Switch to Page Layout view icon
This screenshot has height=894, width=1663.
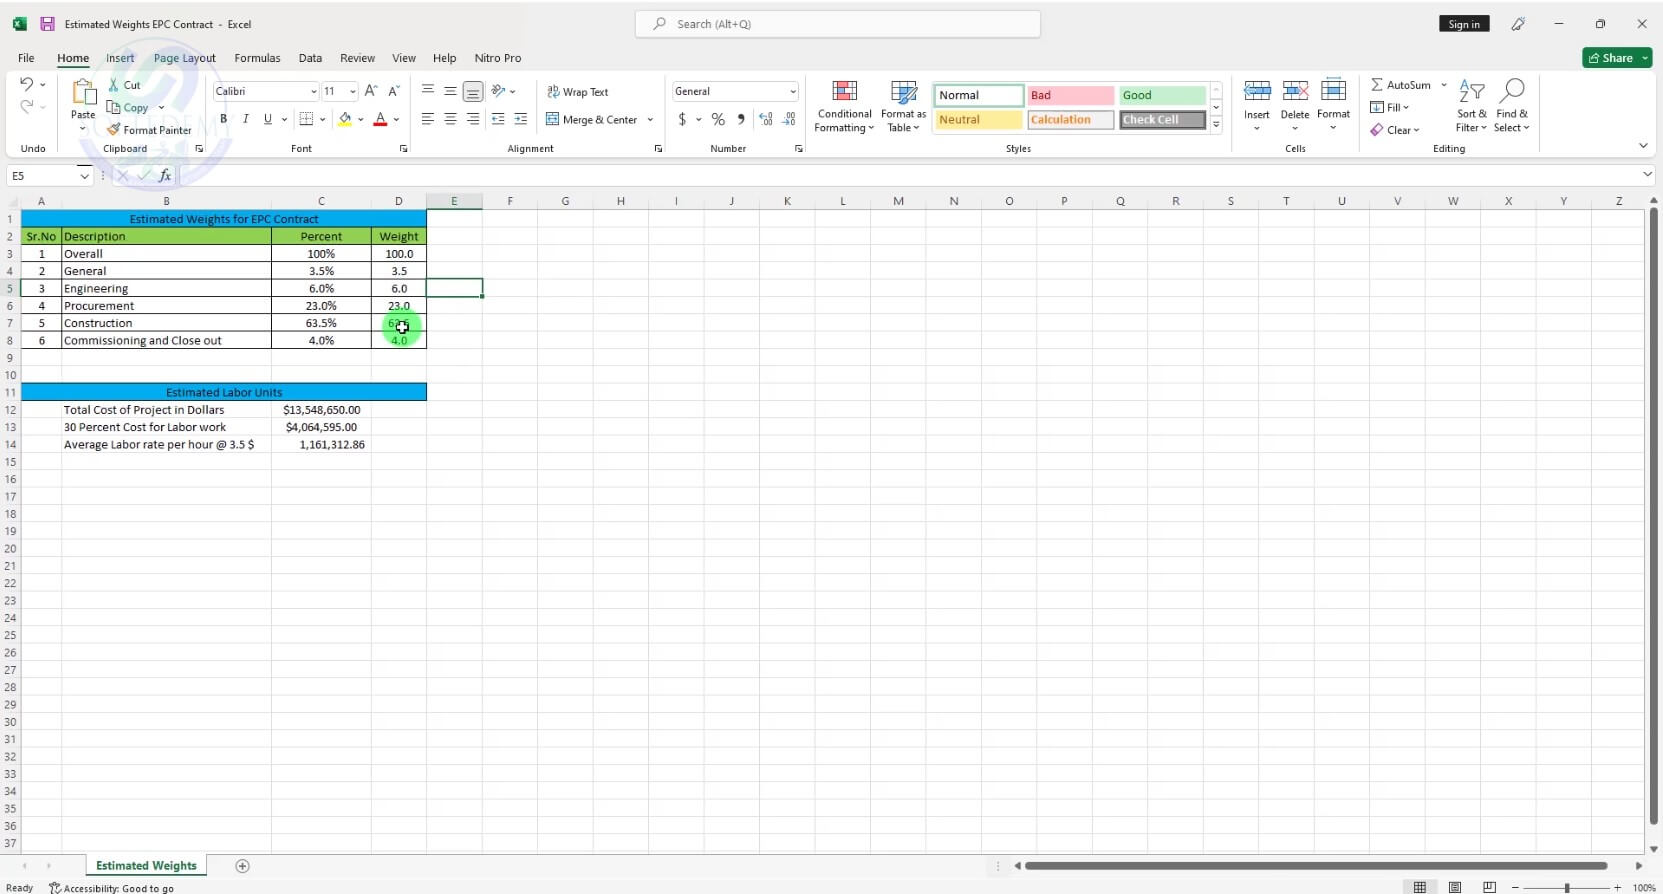pos(1455,887)
